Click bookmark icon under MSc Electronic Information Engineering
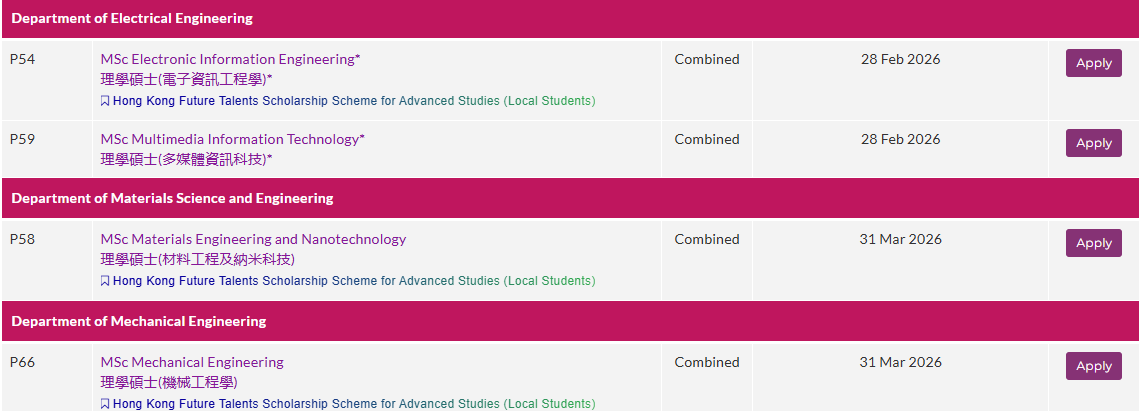 pos(105,101)
